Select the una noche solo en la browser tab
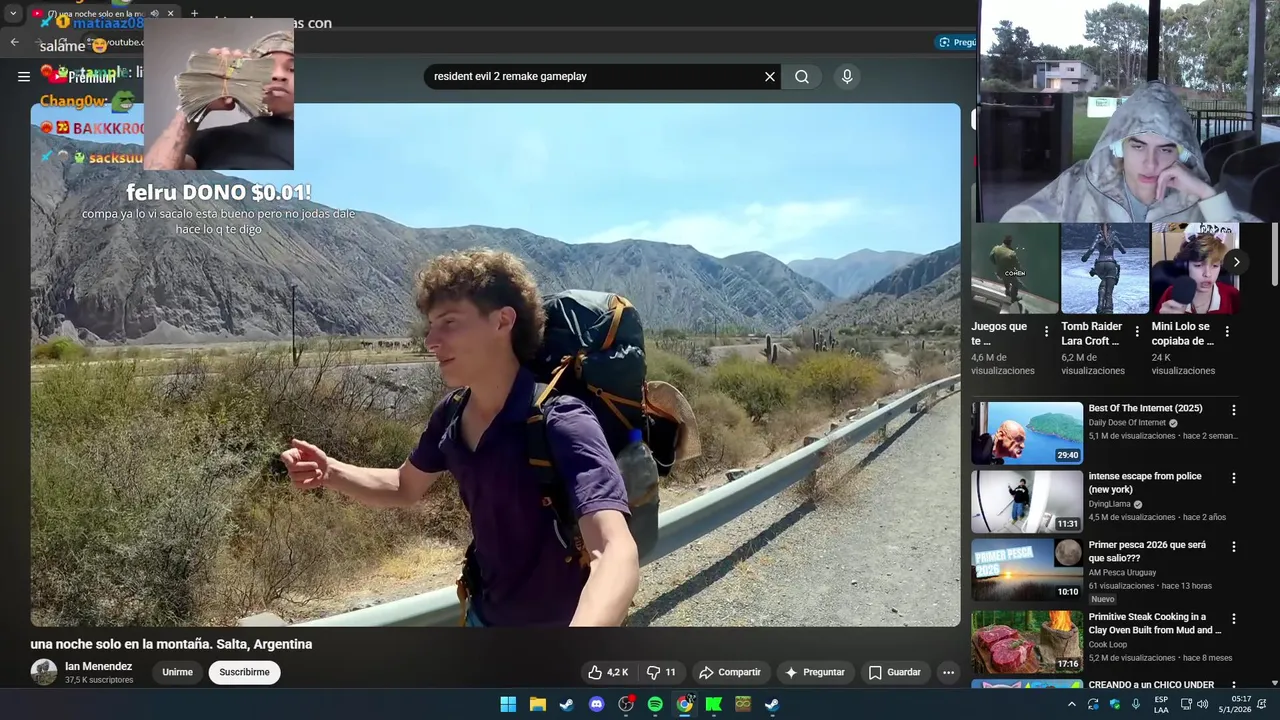1280x720 pixels. pyautogui.click(x=103, y=14)
